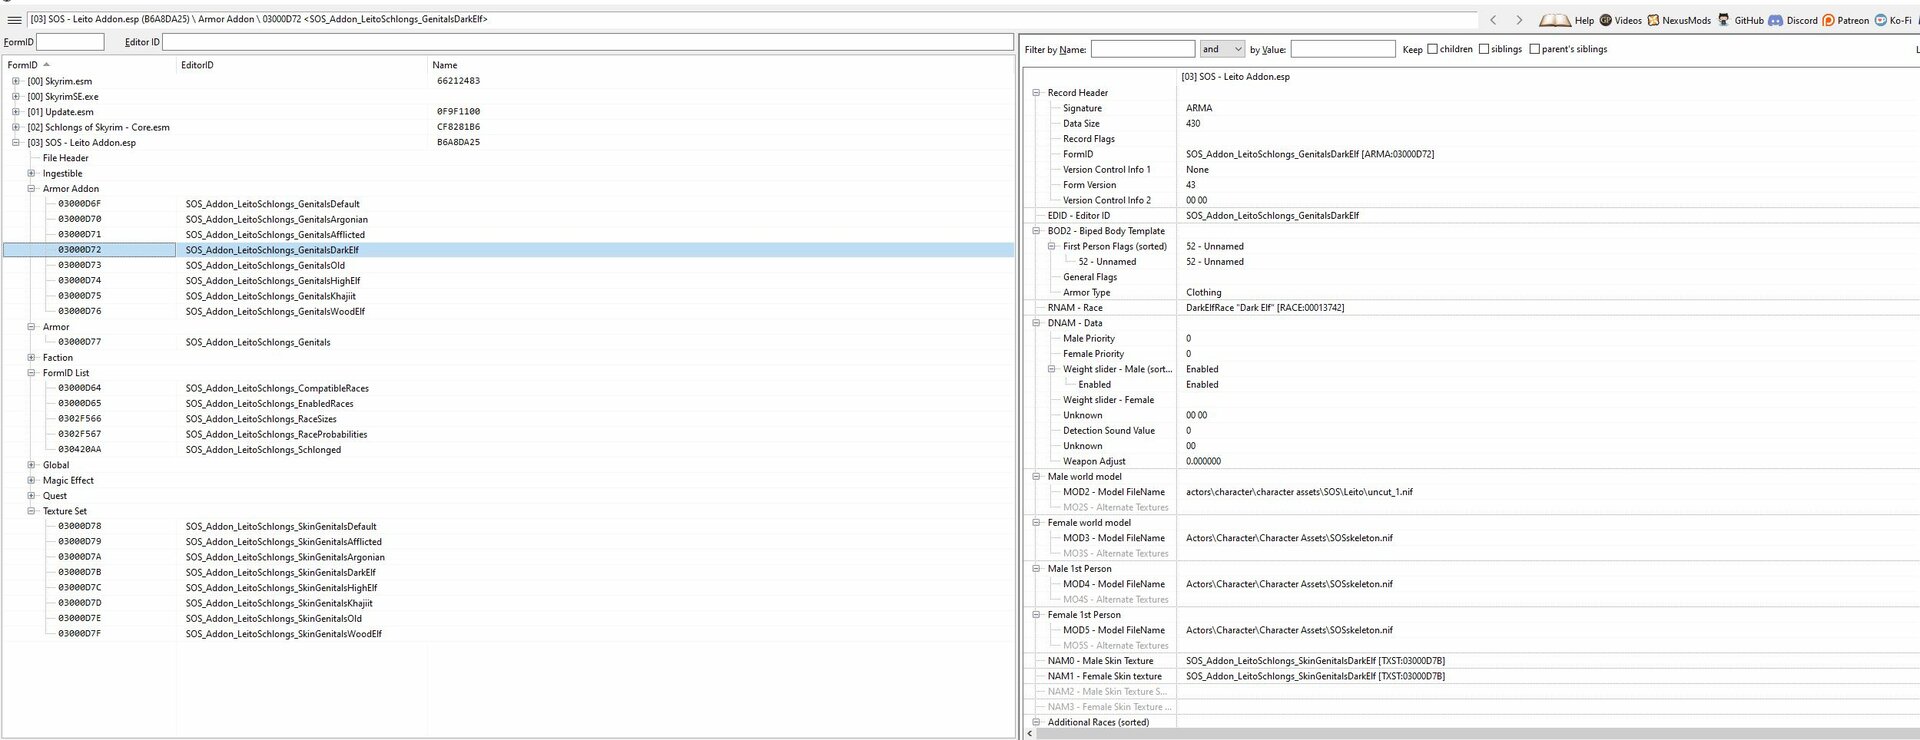Image resolution: width=1920 pixels, height=740 pixels.
Task: Open the Ko-Fi icon link
Action: point(1880,20)
